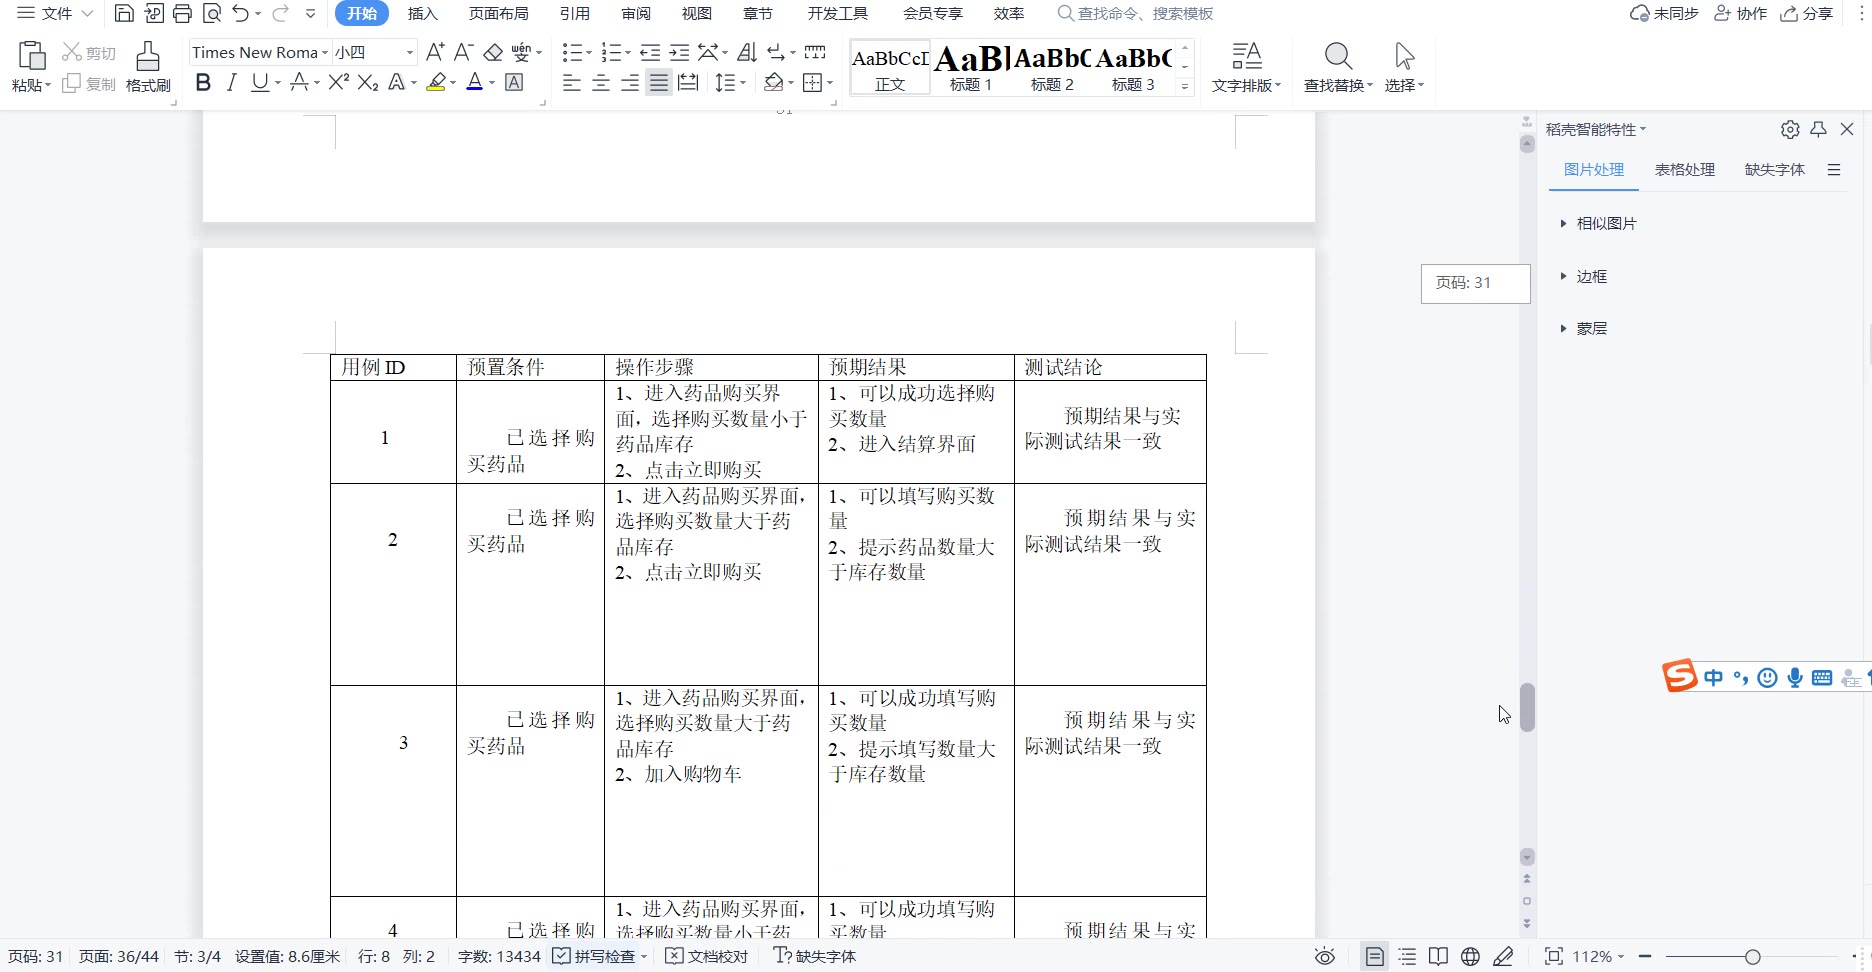Decrease font size with the A- icon

point(464,52)
